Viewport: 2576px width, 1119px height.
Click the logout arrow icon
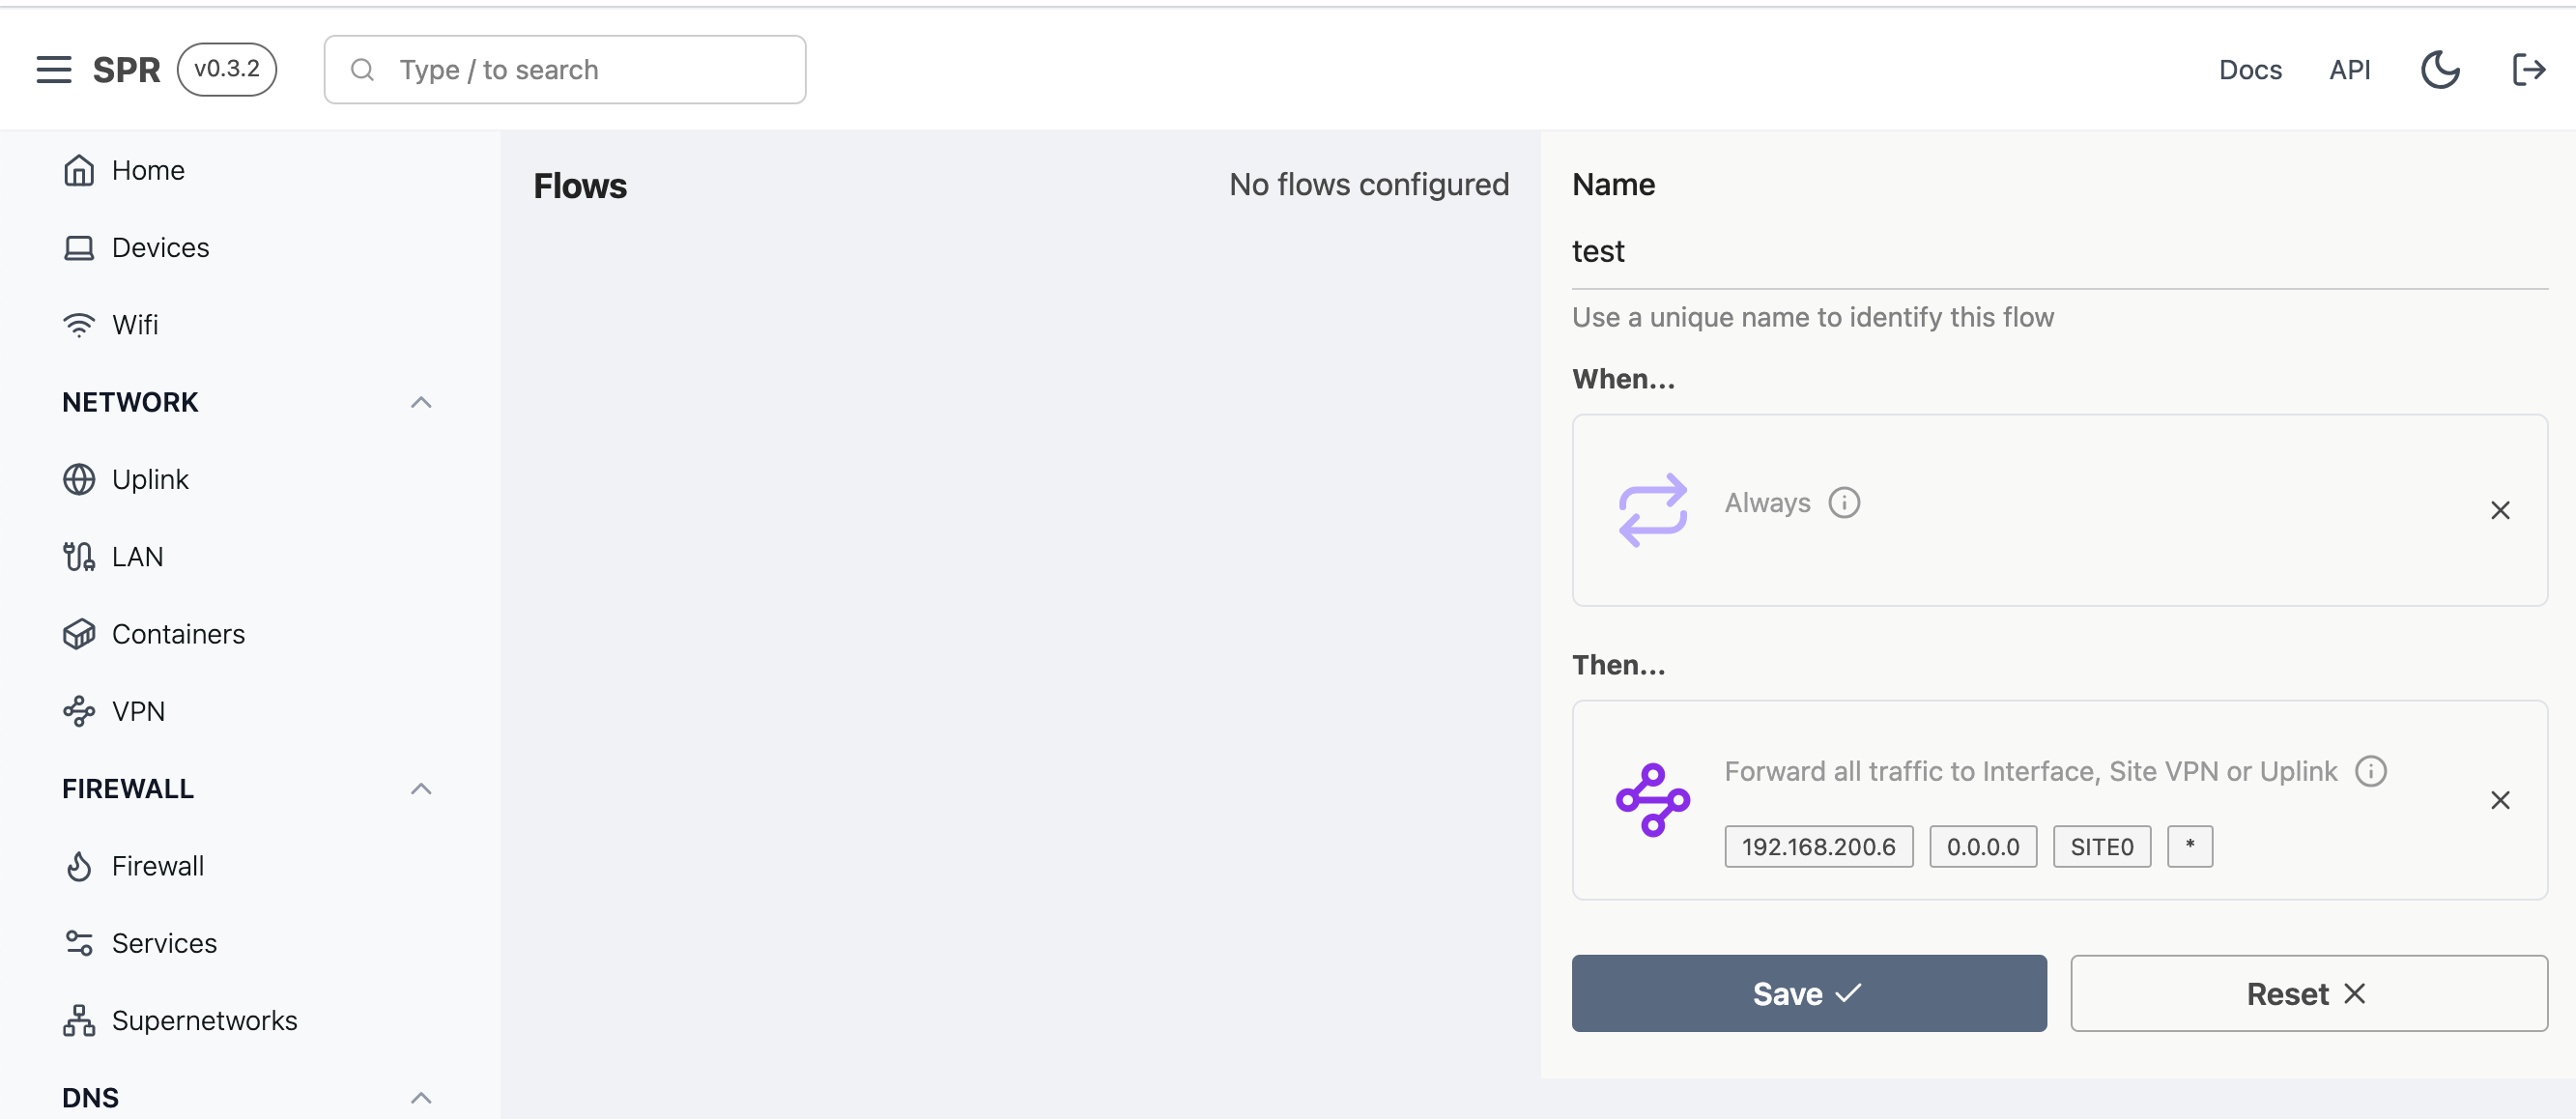coord(2528,70)
